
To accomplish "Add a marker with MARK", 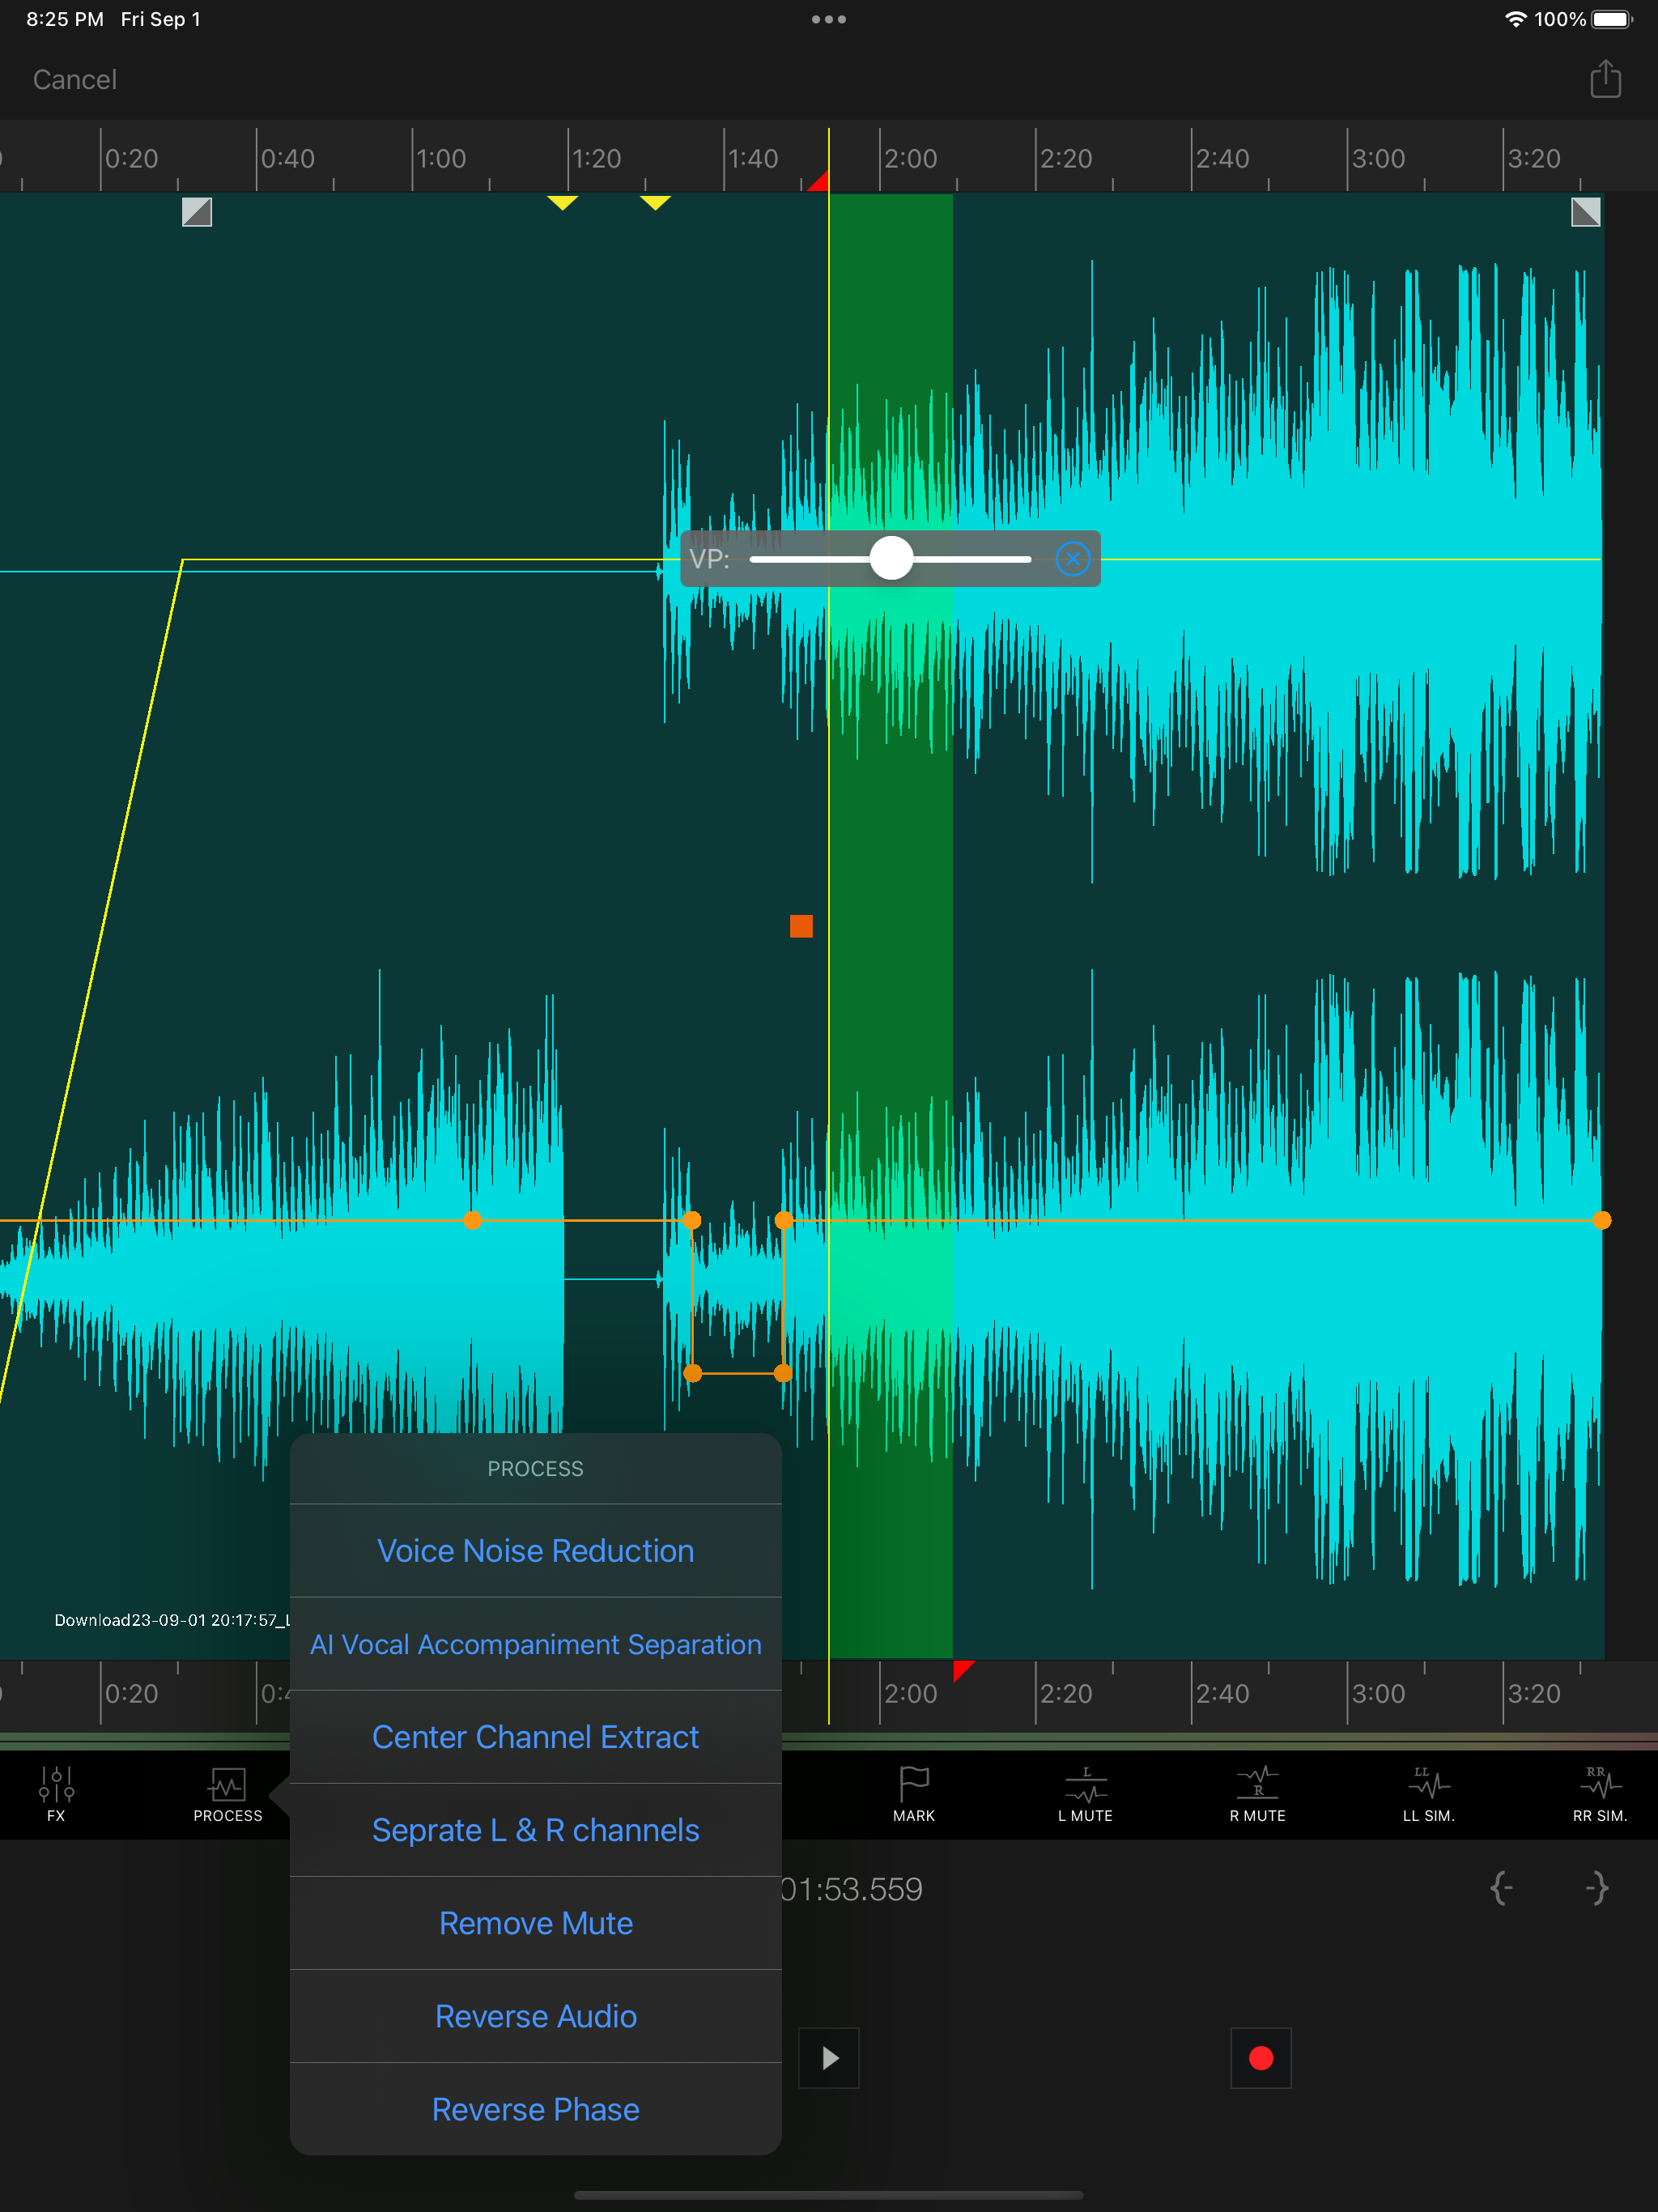I will [914, 1795].
